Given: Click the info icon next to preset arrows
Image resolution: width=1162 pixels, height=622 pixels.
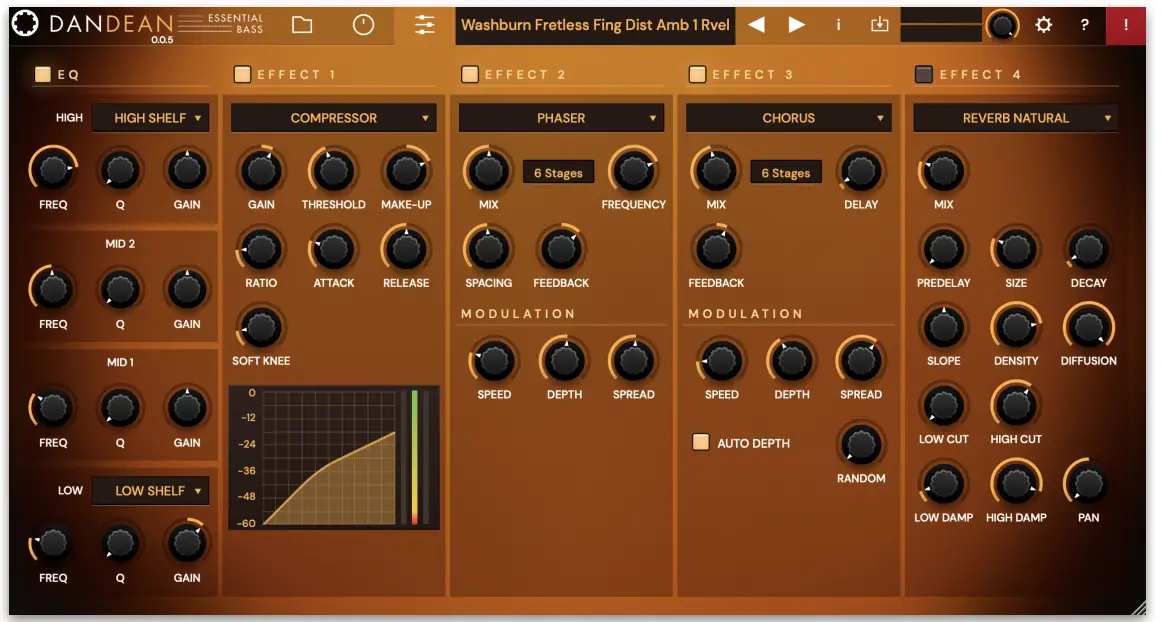Looking at the screenshot, I should 838,25.
